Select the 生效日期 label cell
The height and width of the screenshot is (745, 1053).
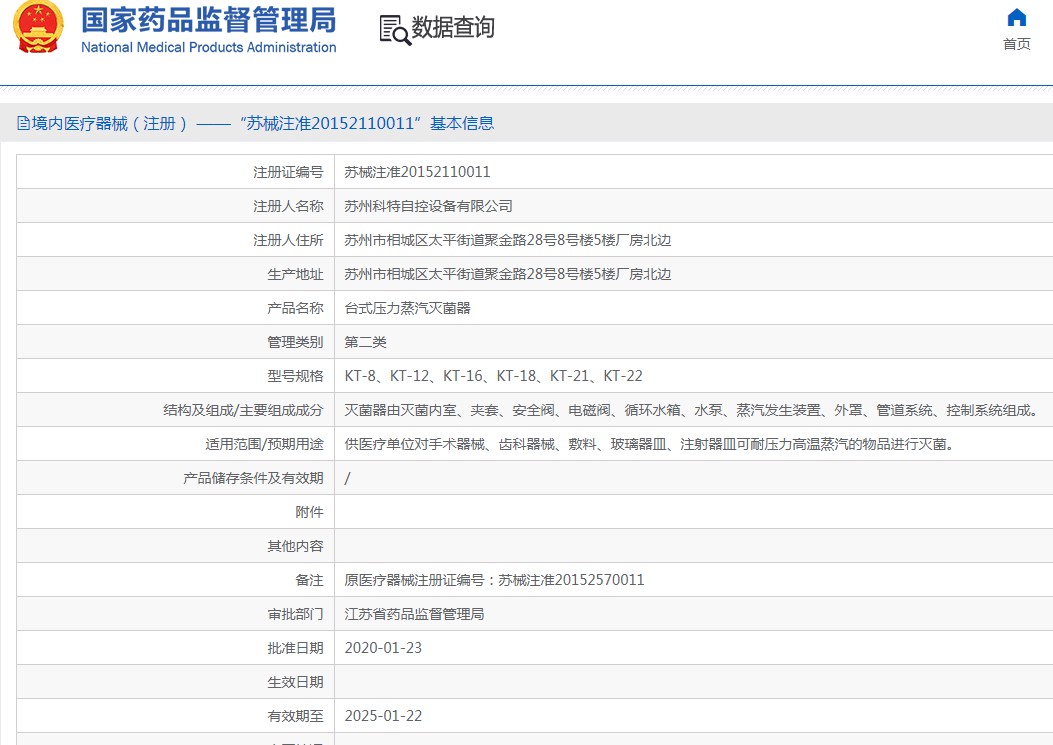coord(175,683)
